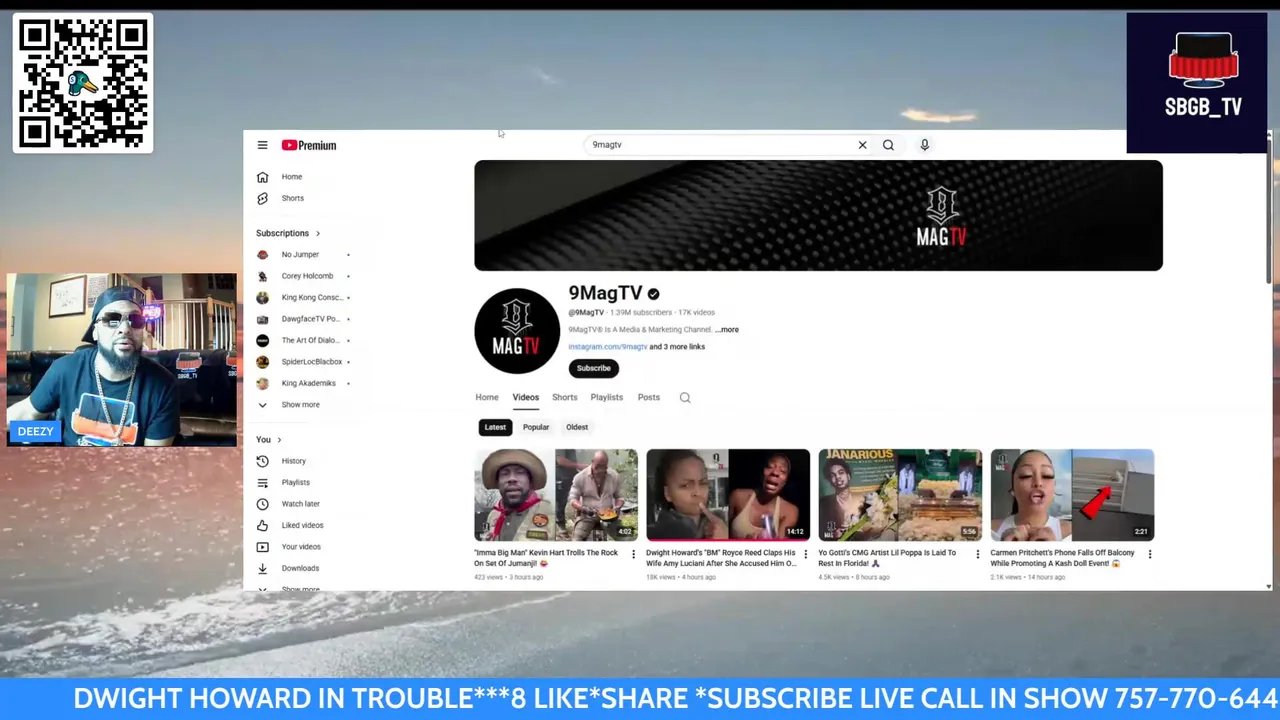Open Liked videos list
This screenshot has height=720, width=1280.
point(303,525)
